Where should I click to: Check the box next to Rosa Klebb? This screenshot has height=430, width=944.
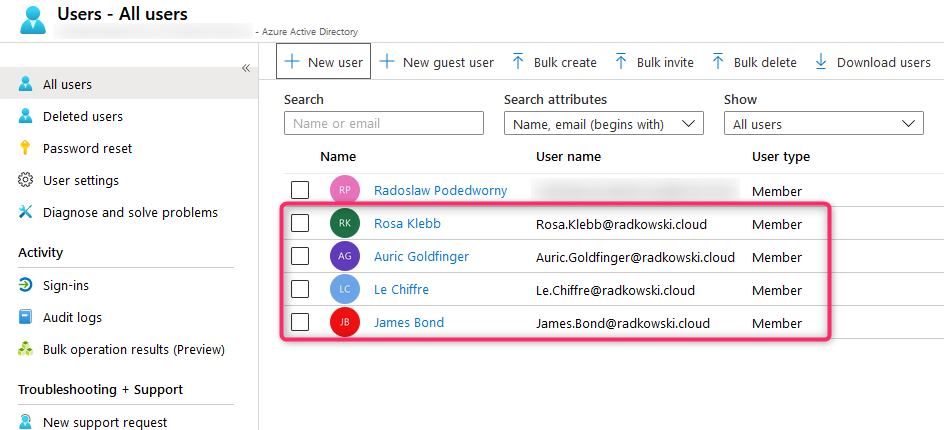click(x=300, y=223)
